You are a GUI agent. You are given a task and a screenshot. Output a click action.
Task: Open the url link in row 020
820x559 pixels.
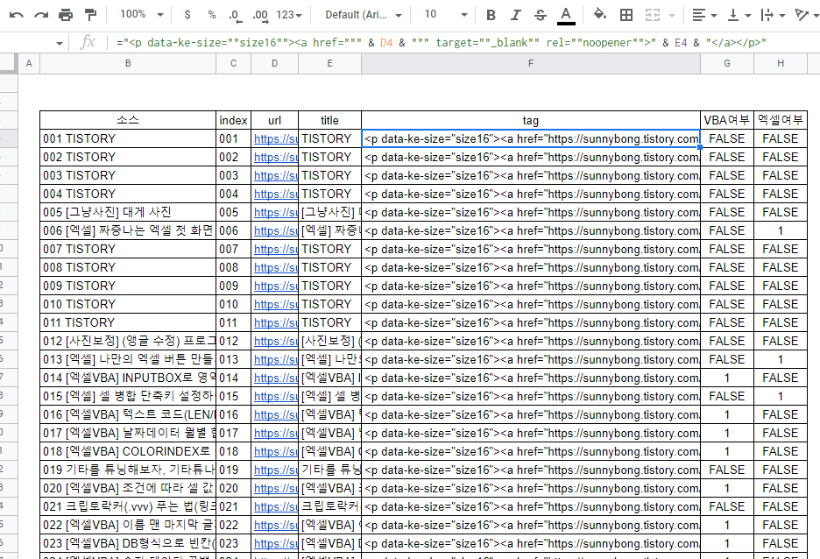point(276,488)
